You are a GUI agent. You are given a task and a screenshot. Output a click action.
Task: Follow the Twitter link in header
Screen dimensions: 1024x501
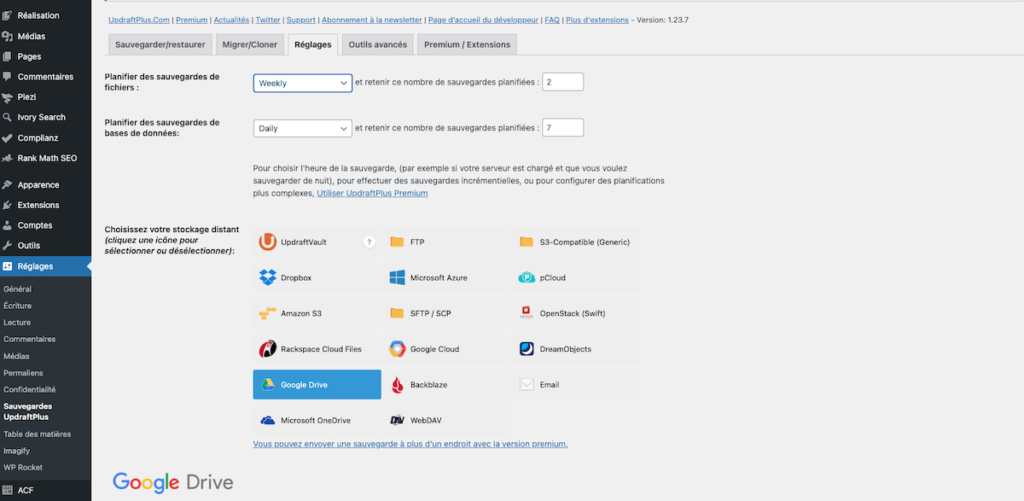pyautogui.click(x=268, y=20)
